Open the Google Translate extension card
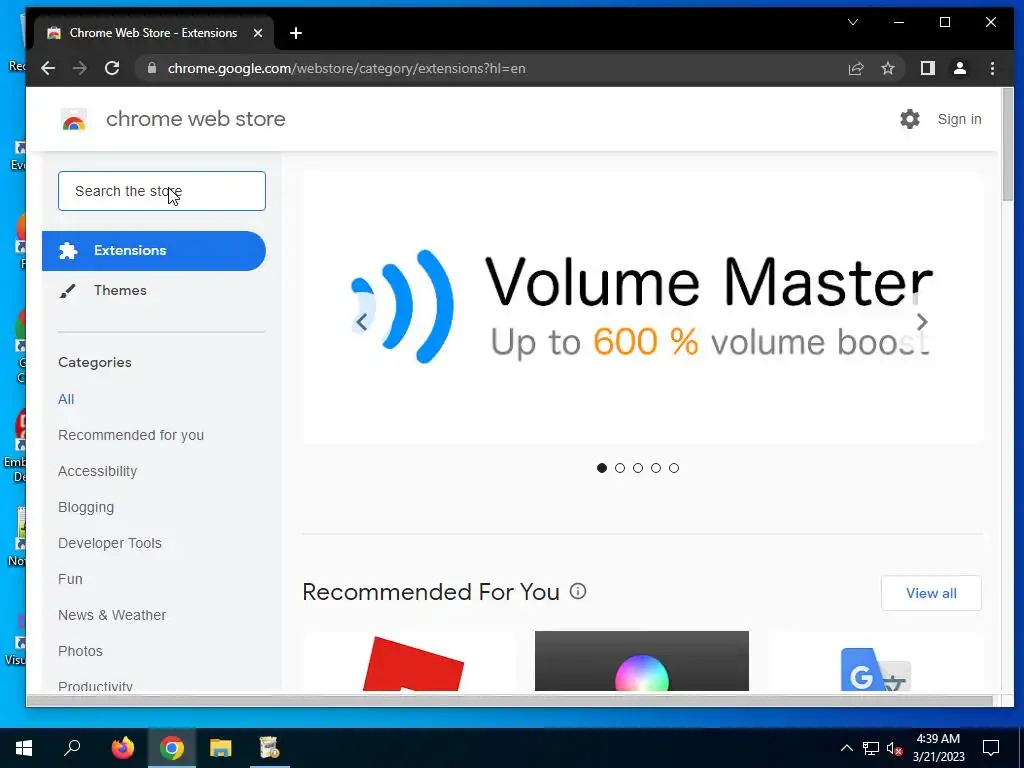1024x768 pixels. coord(875,661)
